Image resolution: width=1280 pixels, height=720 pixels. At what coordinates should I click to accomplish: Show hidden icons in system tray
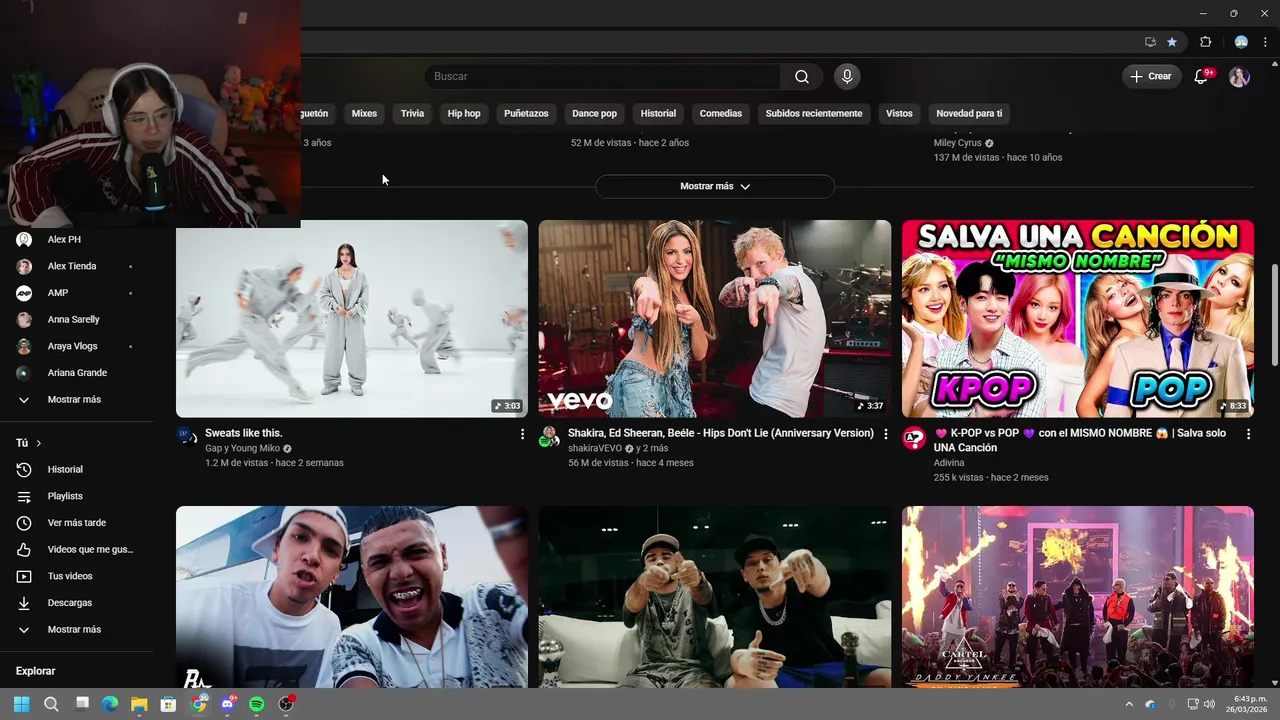tap(1129, 704)
